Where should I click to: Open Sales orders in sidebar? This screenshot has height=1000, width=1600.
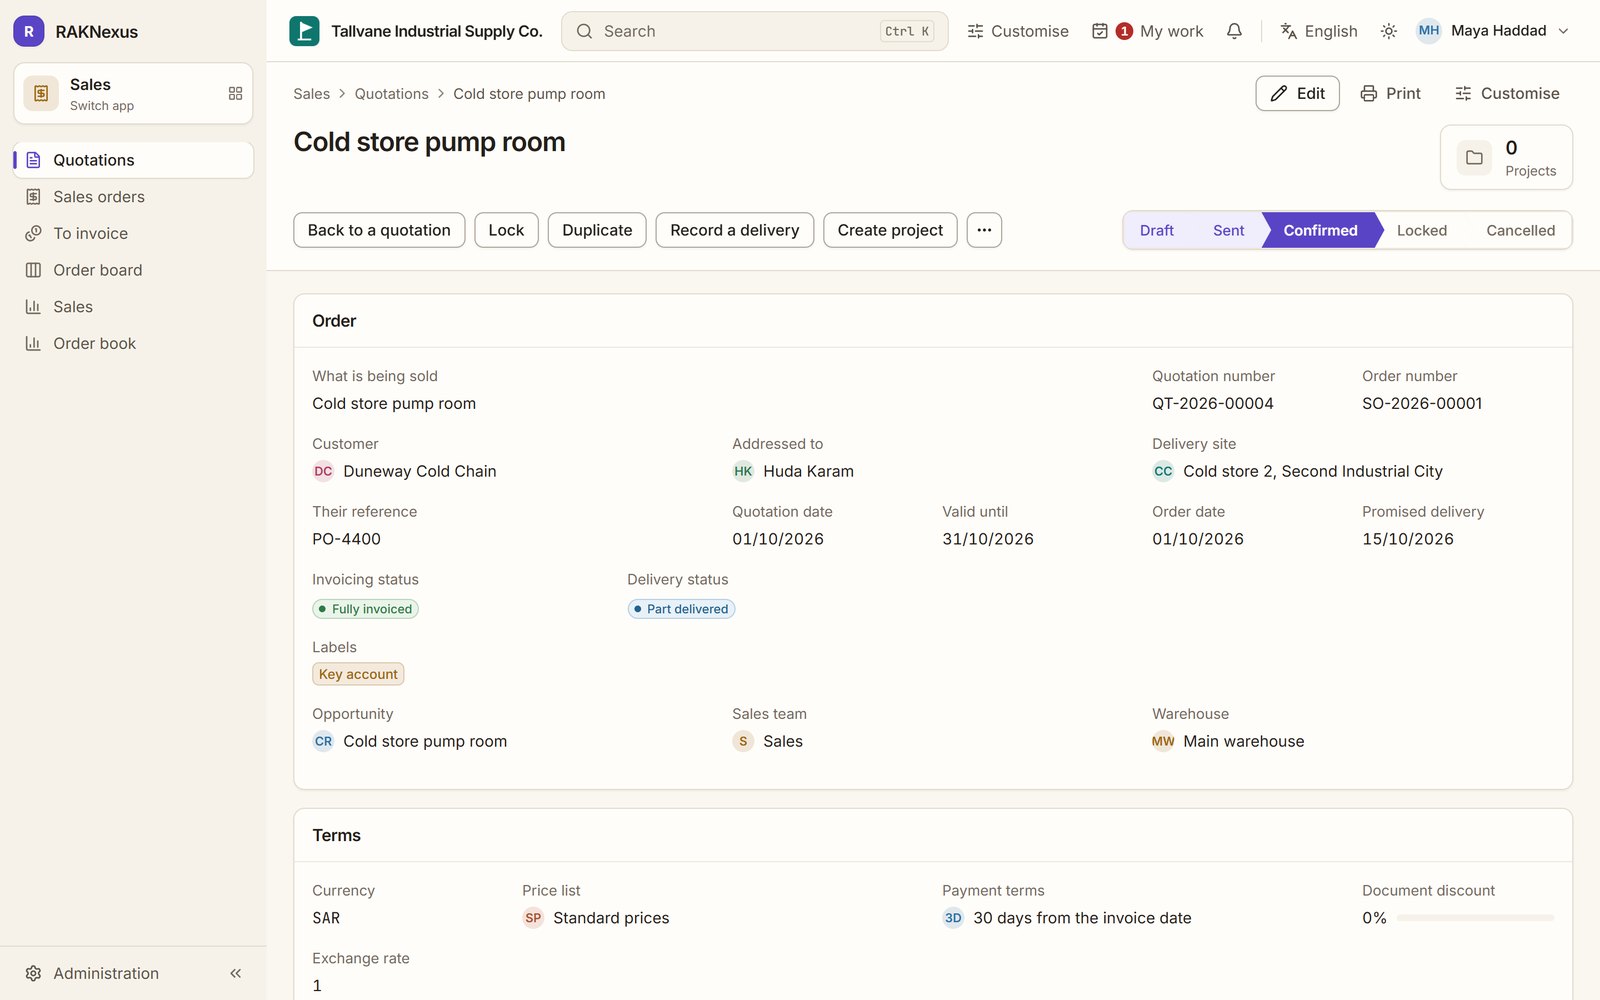pos(134,197)
